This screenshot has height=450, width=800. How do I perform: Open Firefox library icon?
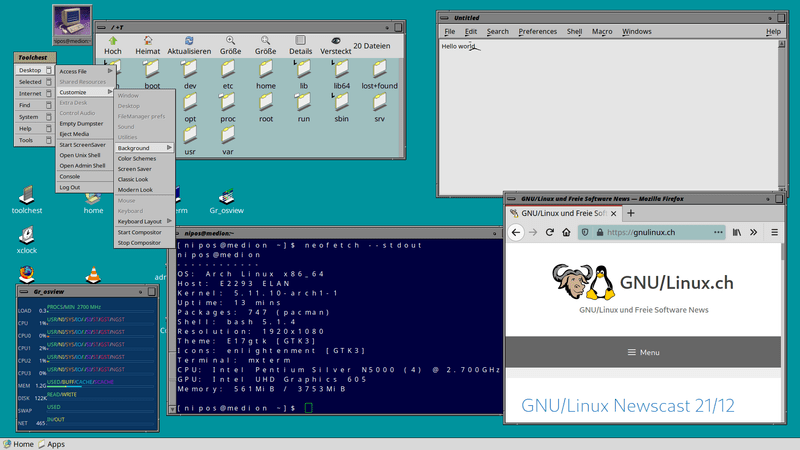[737, 232]
